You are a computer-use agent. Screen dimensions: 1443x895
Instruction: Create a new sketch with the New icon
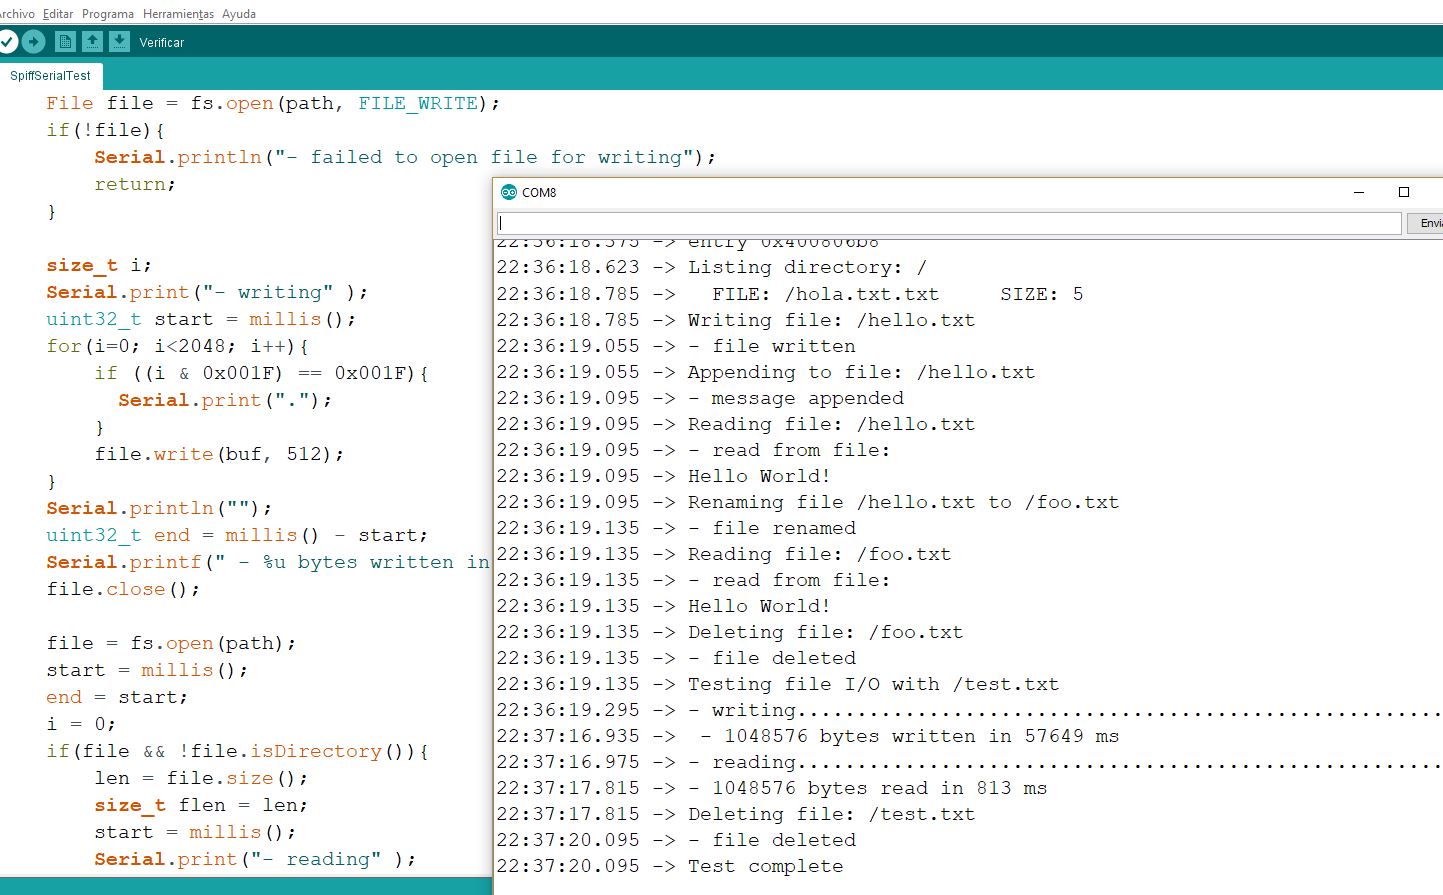[65, 41]
